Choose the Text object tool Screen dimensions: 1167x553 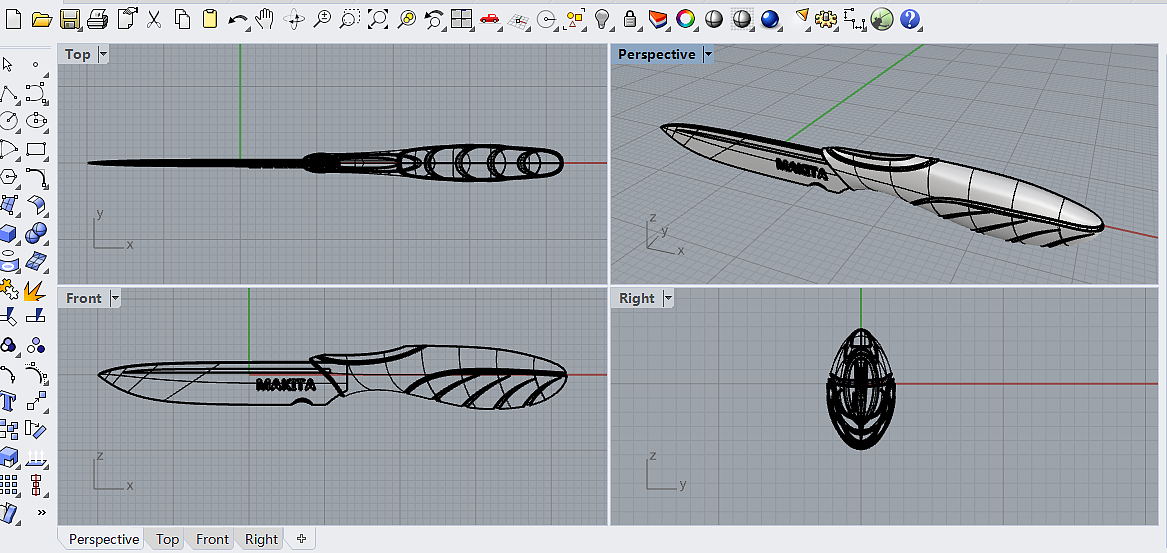tap(9, 402)
